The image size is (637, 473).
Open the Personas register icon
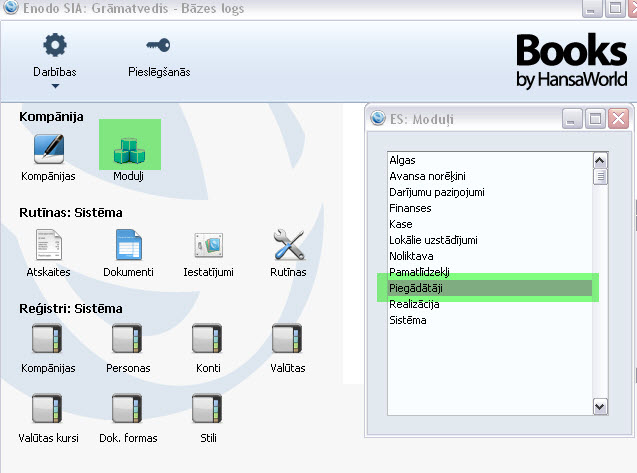pos(127,338)
